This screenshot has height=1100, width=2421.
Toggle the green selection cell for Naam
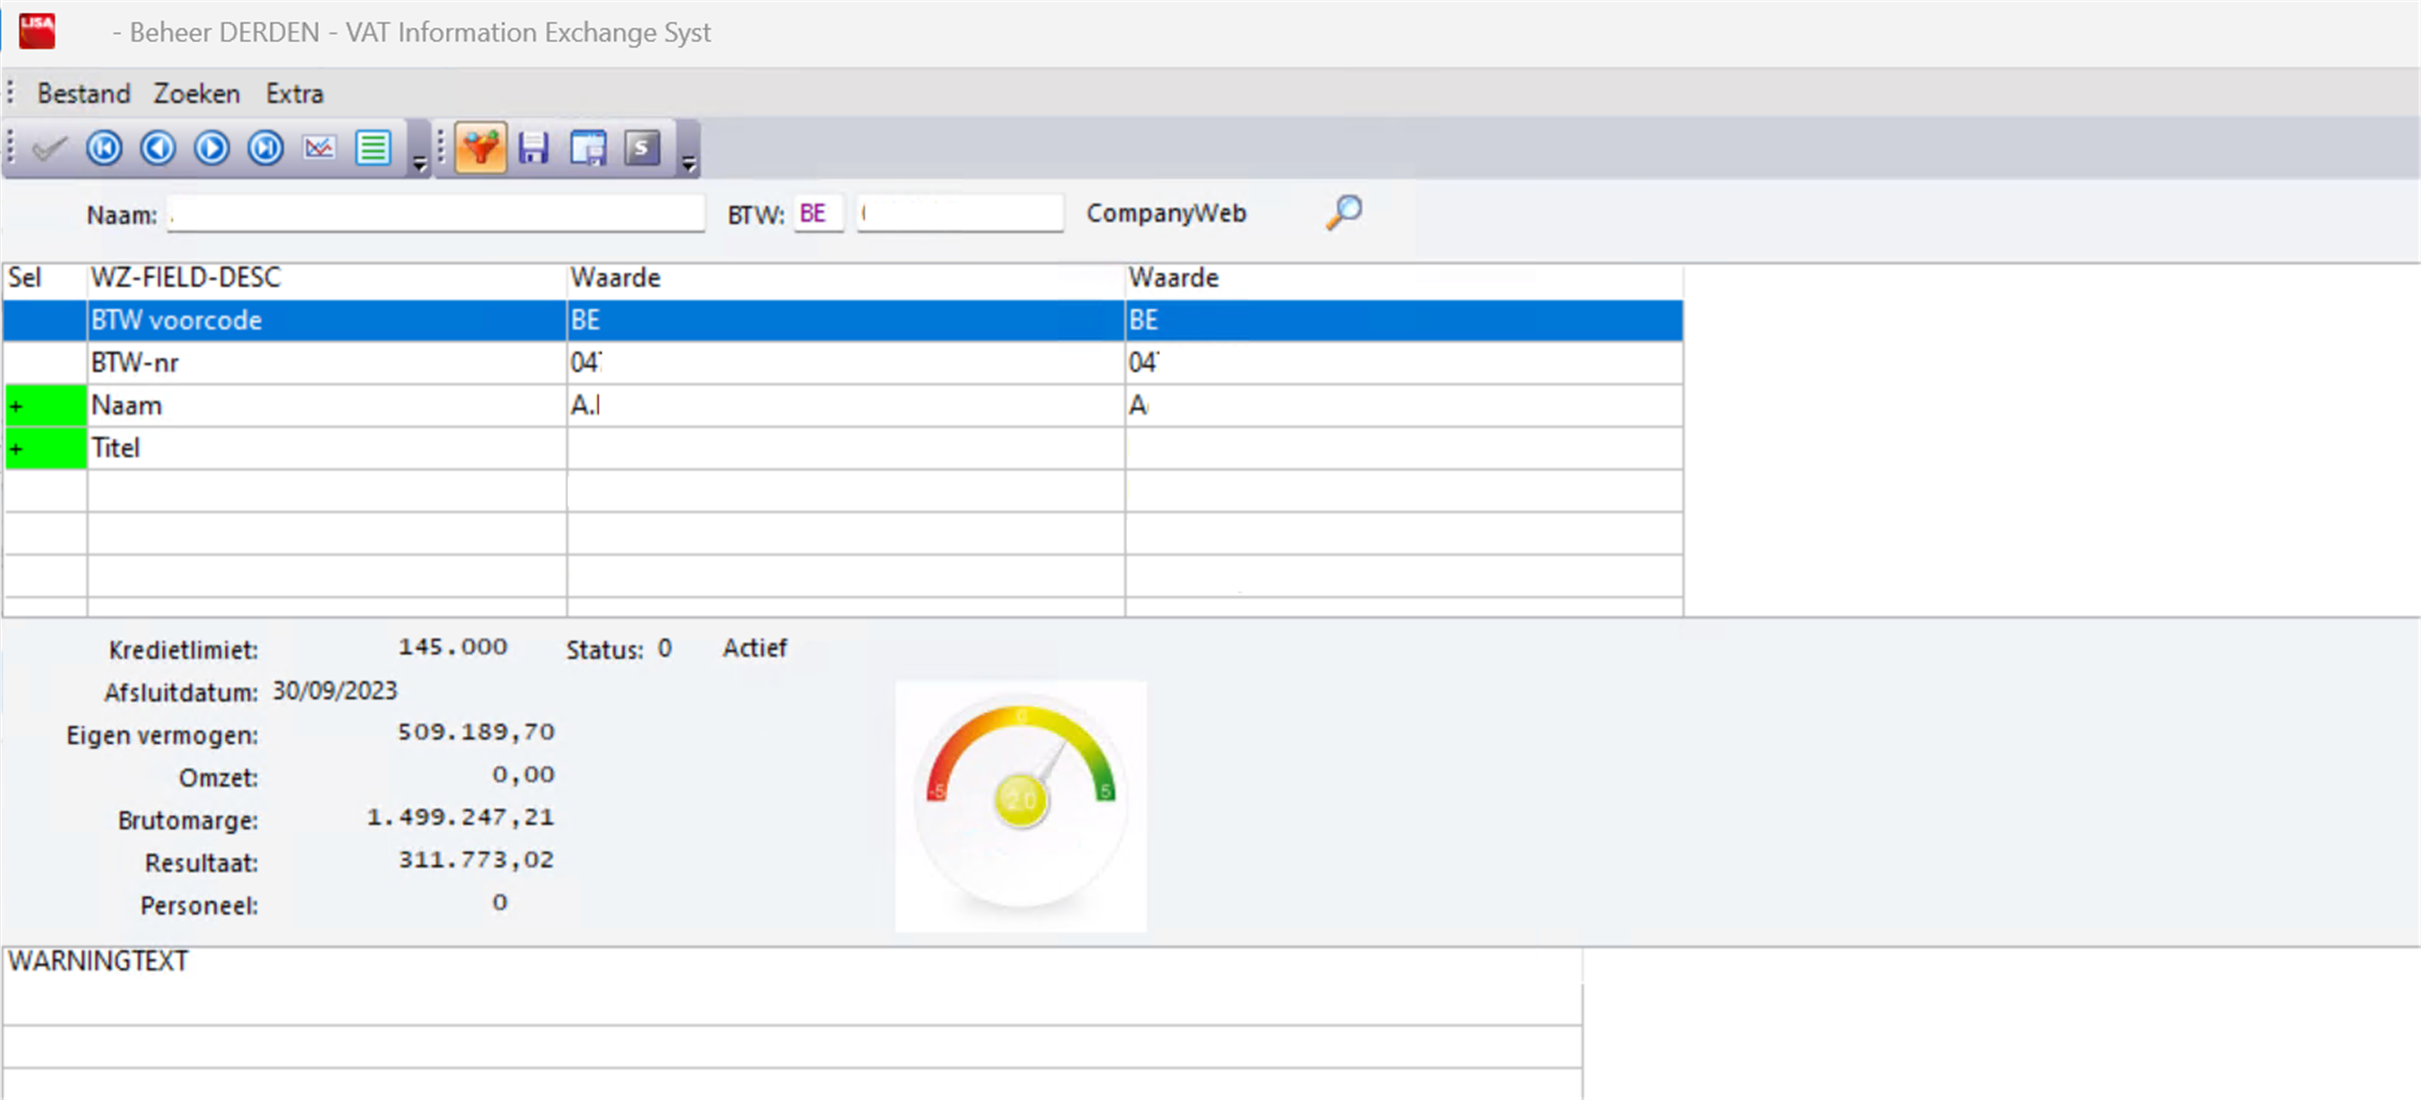45,406
